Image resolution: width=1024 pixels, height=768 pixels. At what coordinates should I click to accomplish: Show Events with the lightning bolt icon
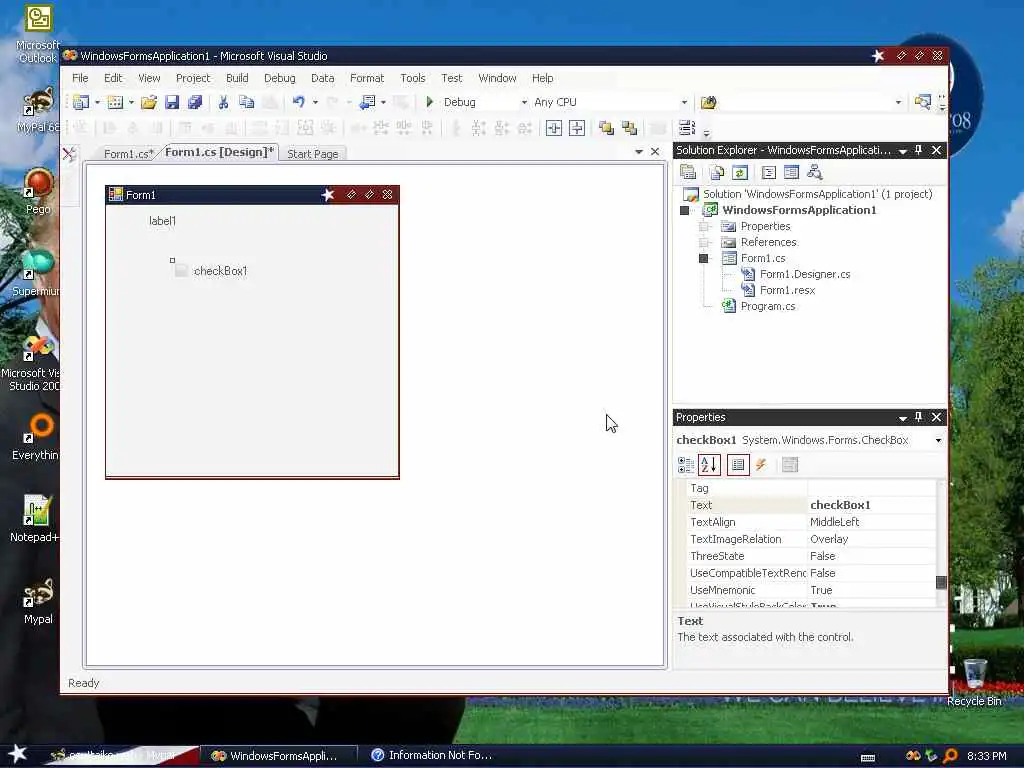point(761,465)
